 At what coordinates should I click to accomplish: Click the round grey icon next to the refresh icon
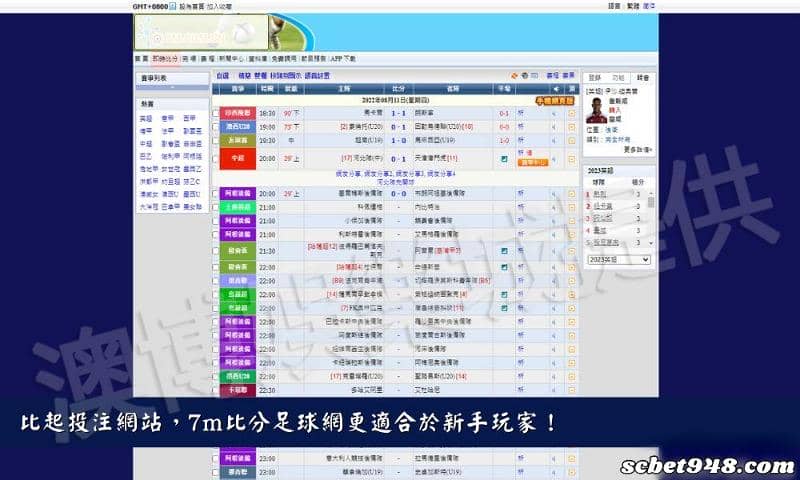pyautogui.click(x=524, y=75)
